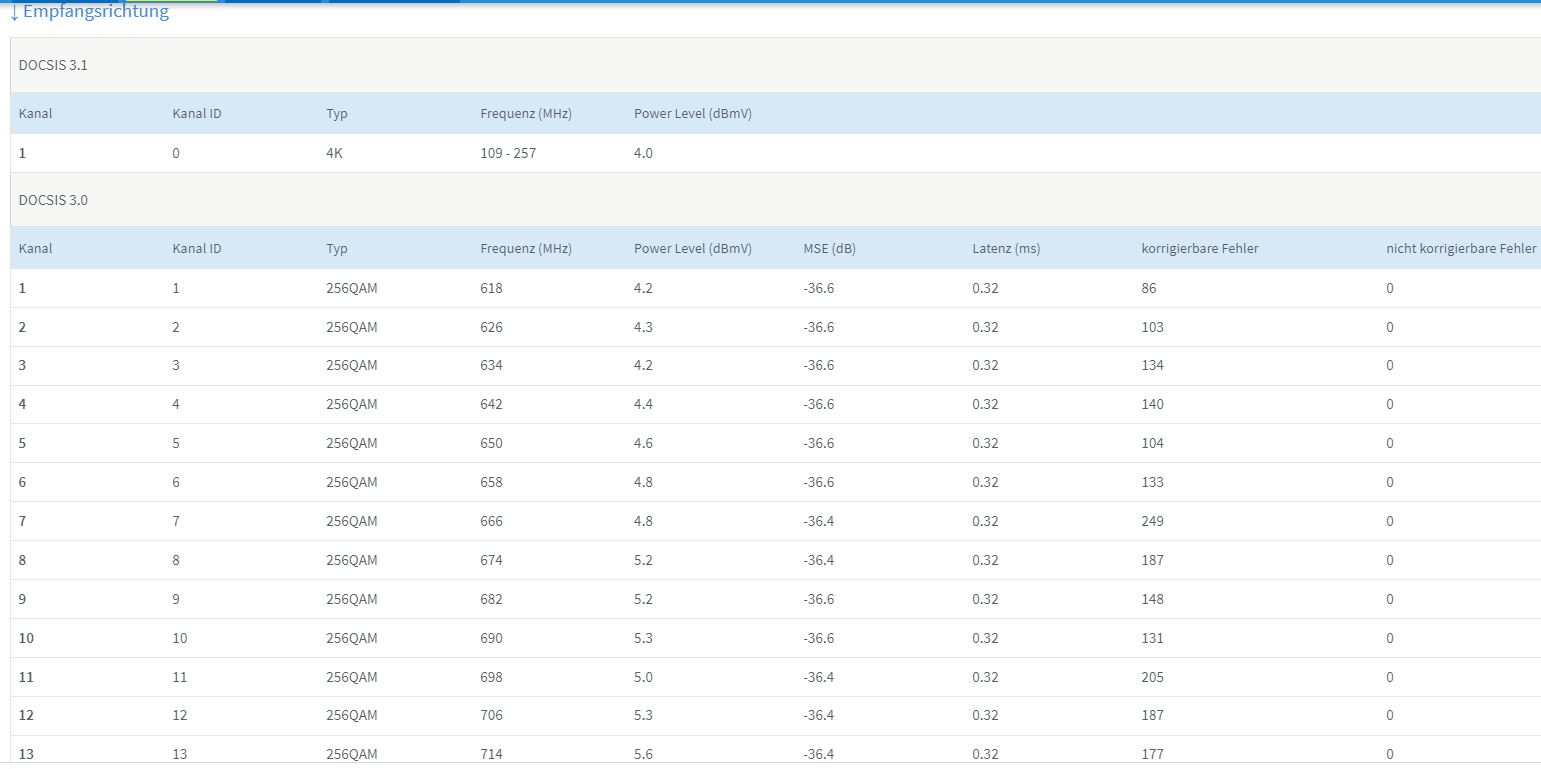Select the 4.4 power level cell
This screenshot has height=769, width=1541.
[x=643, y=404]
